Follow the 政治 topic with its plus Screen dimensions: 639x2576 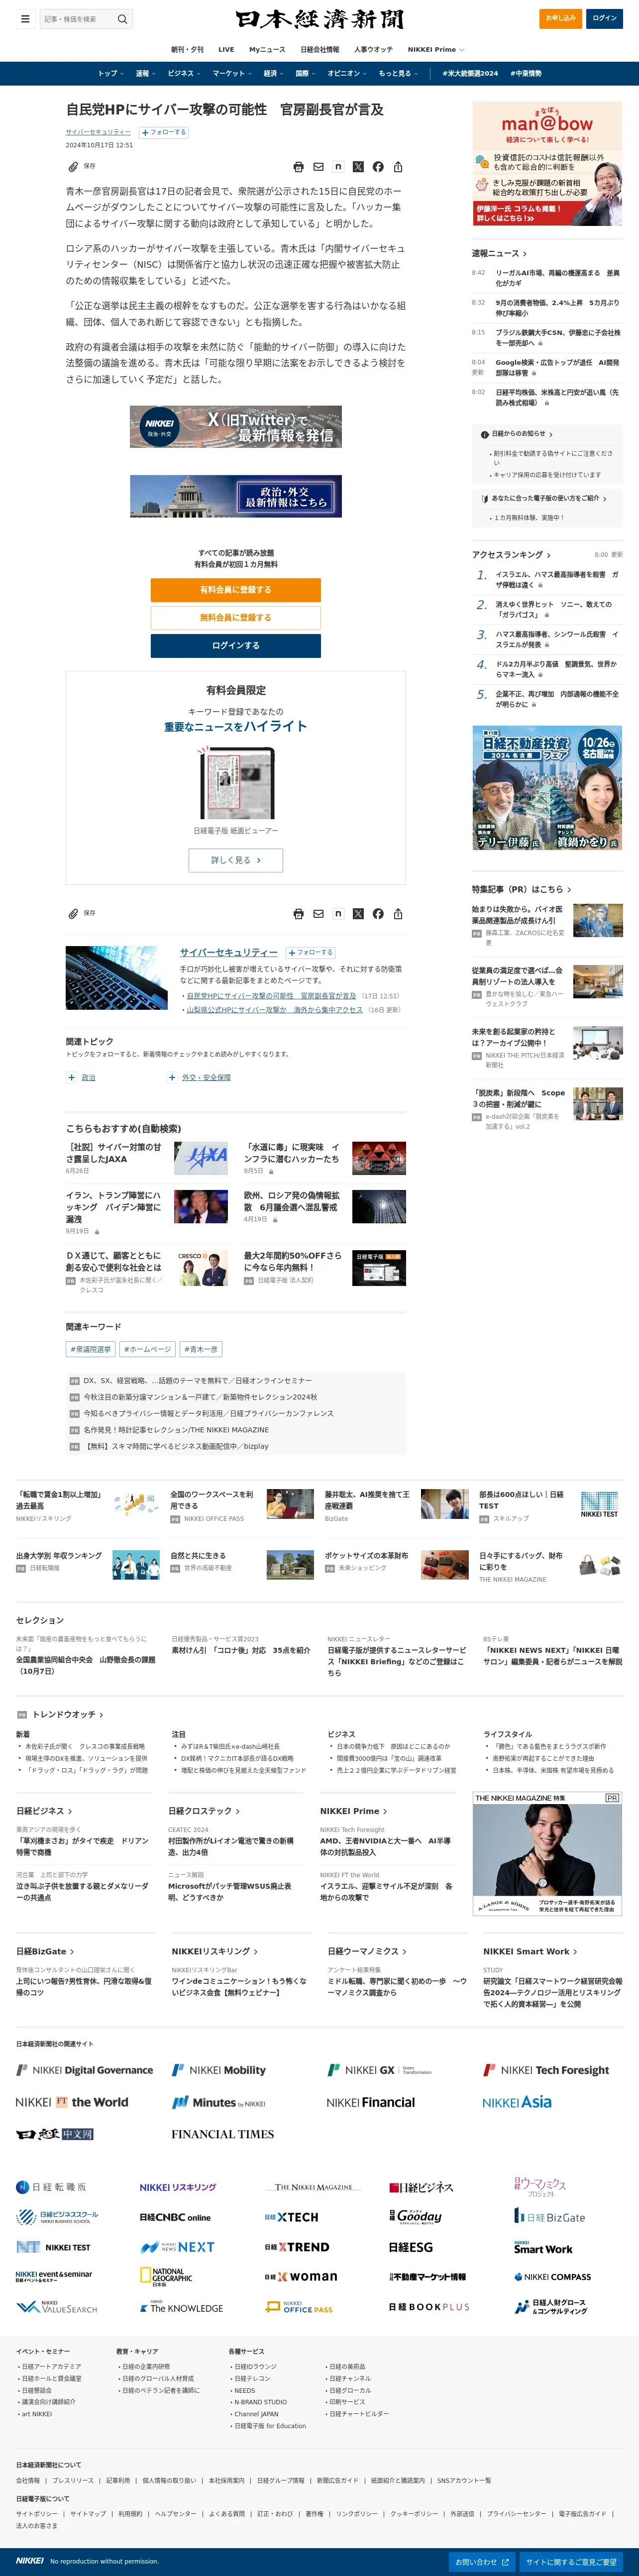(71, 1077)
